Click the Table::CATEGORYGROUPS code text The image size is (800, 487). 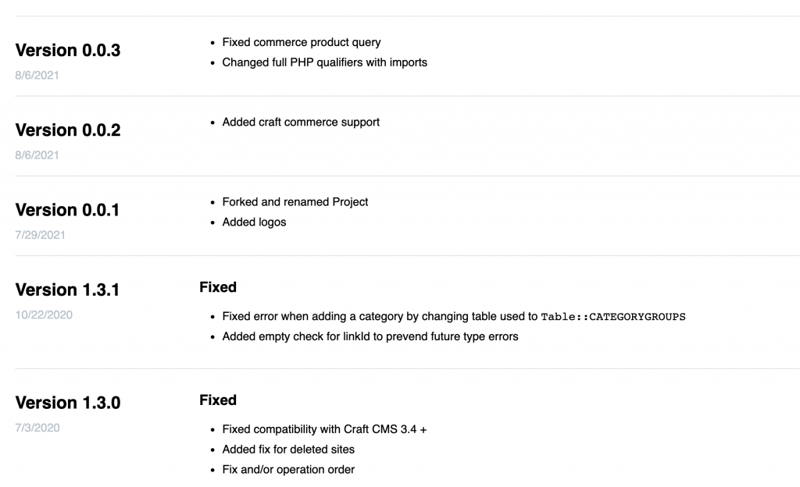pyautogui.click(x=613, y=317)
